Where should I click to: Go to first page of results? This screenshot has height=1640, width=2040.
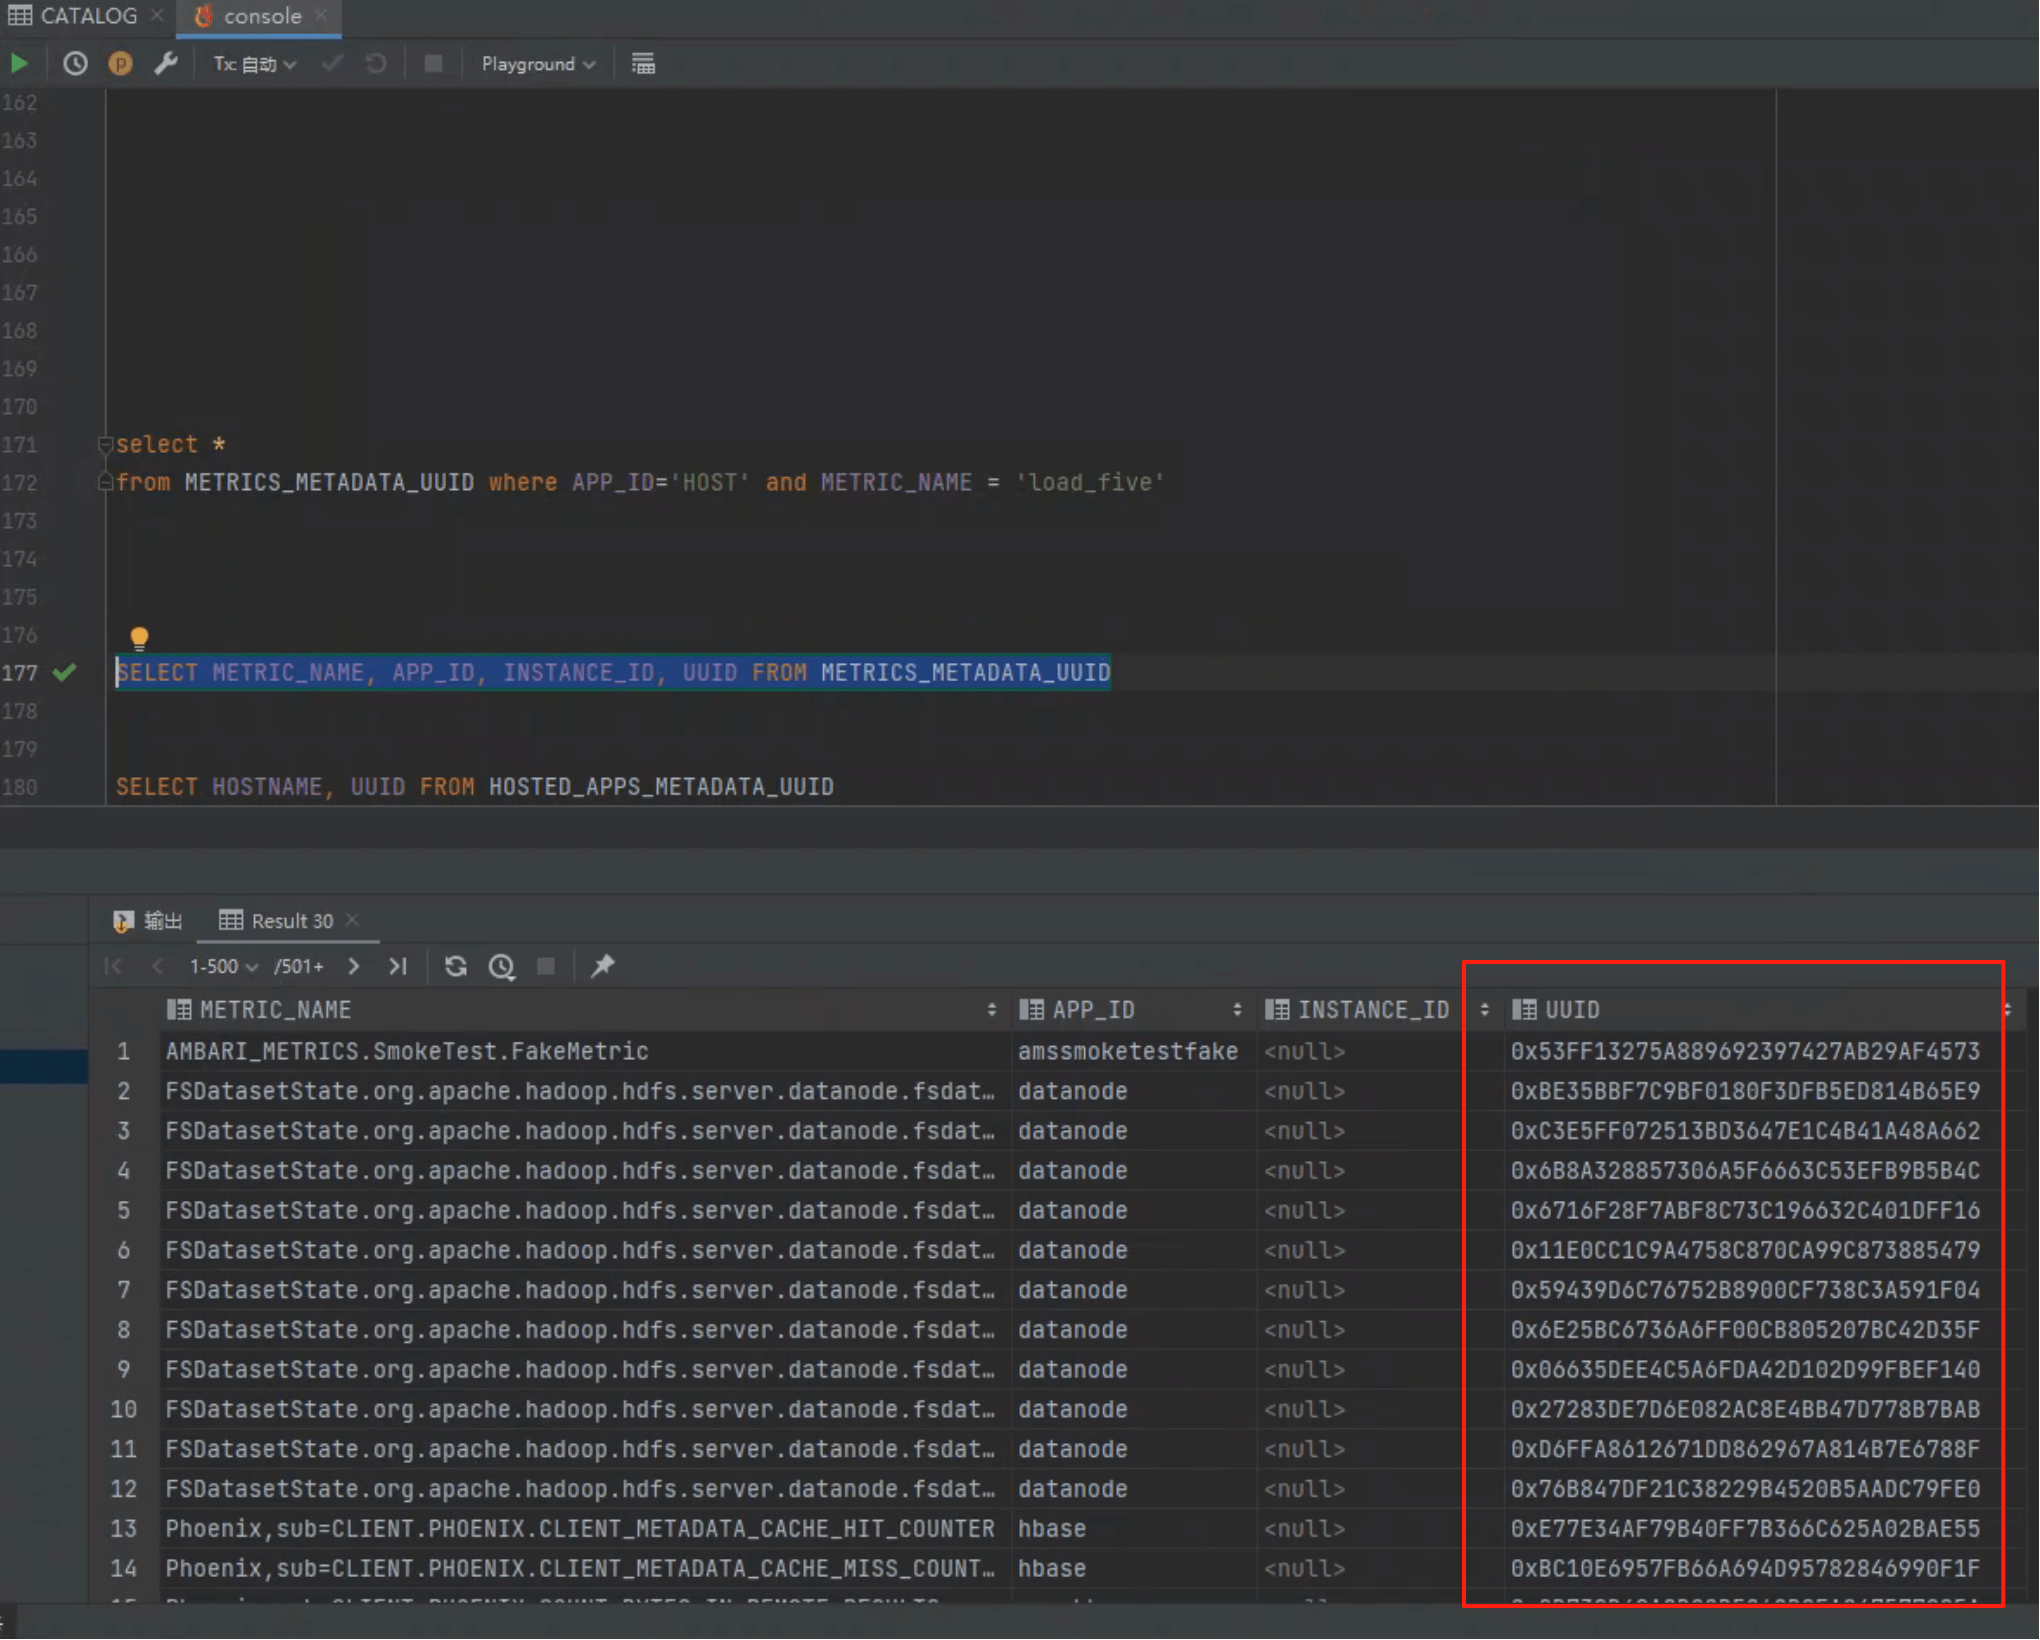[x=113, y=966]
